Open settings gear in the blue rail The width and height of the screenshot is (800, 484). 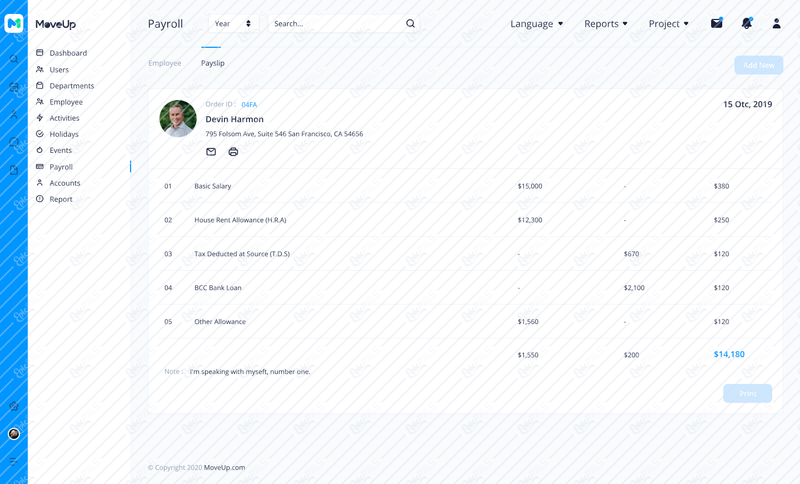tap(14, 406)
